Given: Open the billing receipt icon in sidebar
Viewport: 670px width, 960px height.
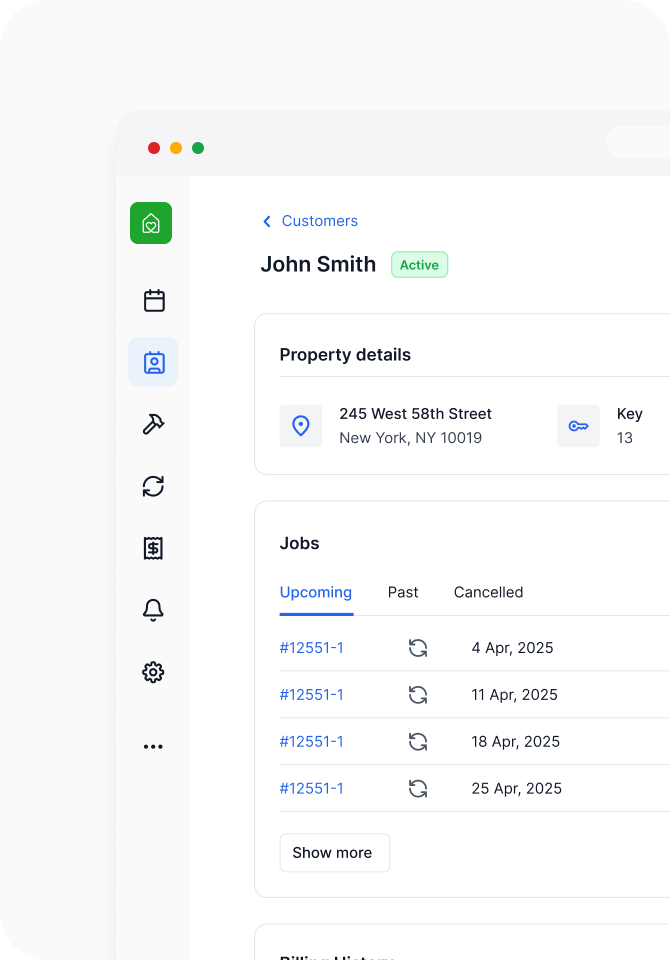Looking at the screenshot, I should (153, 548).
